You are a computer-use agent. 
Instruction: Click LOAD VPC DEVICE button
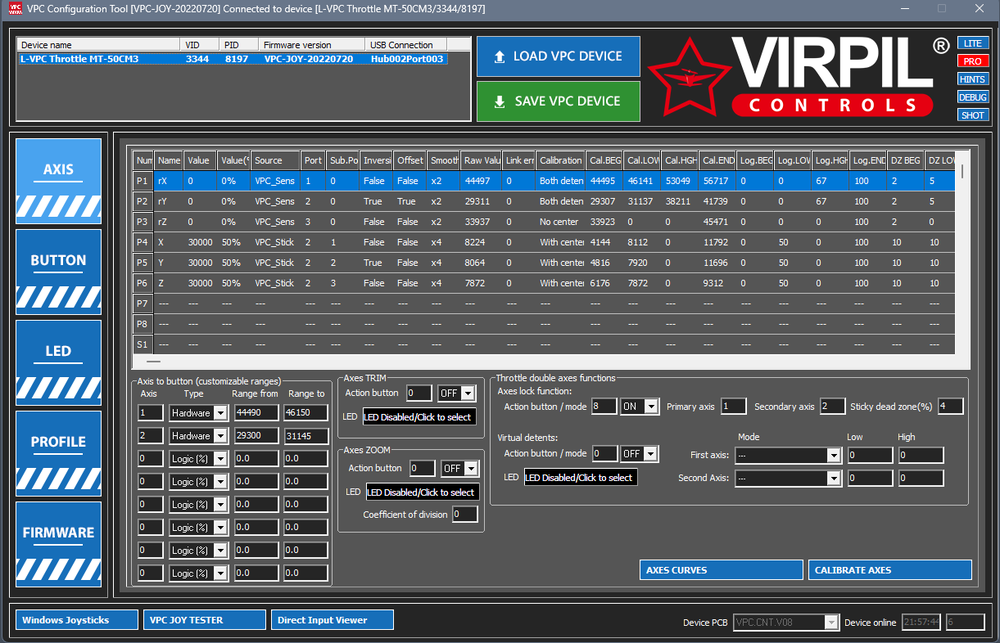pos(559,56)
